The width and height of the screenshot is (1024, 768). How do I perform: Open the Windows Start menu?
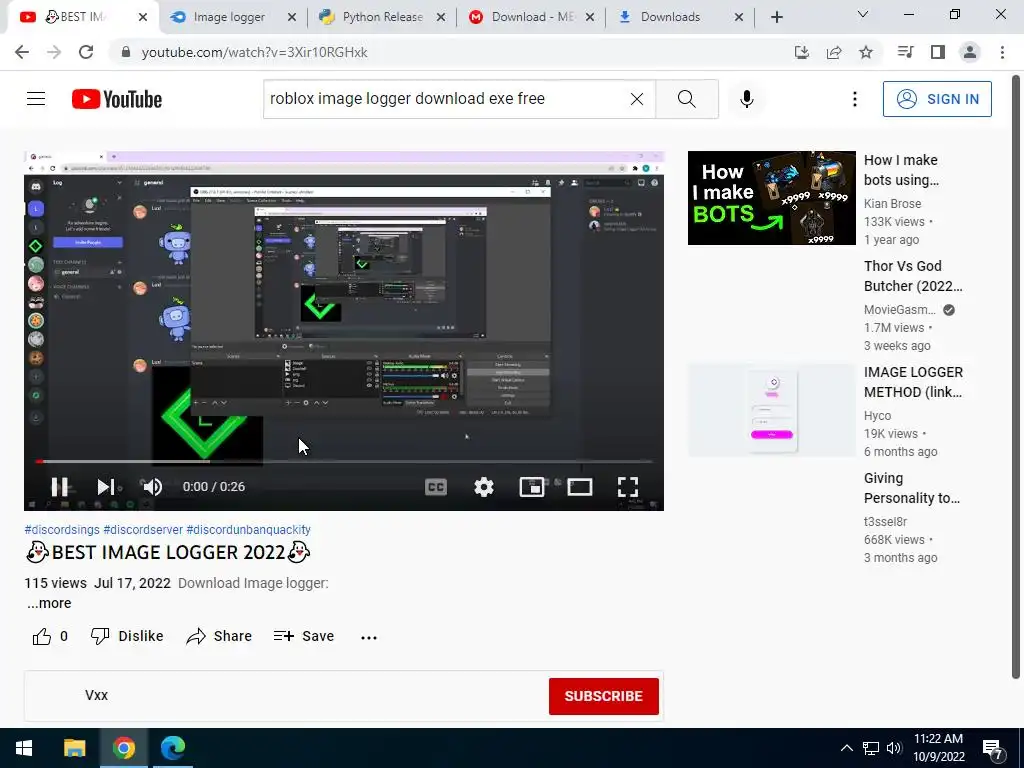(24, 748)
